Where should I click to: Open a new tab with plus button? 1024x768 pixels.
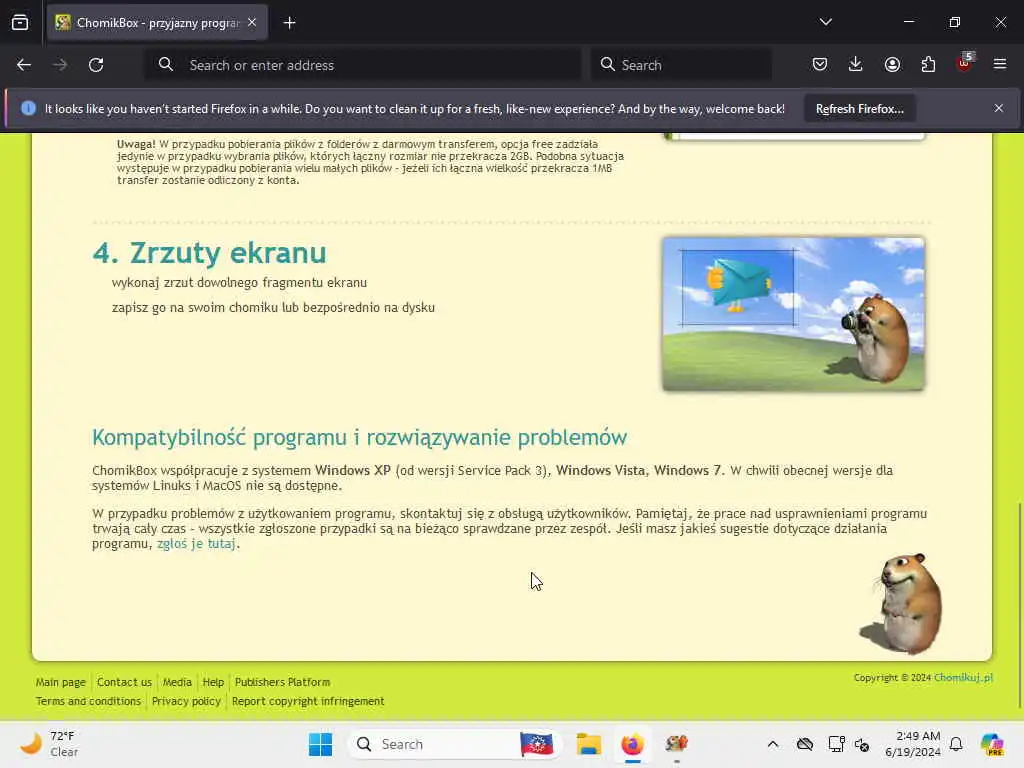pos(289,23)
